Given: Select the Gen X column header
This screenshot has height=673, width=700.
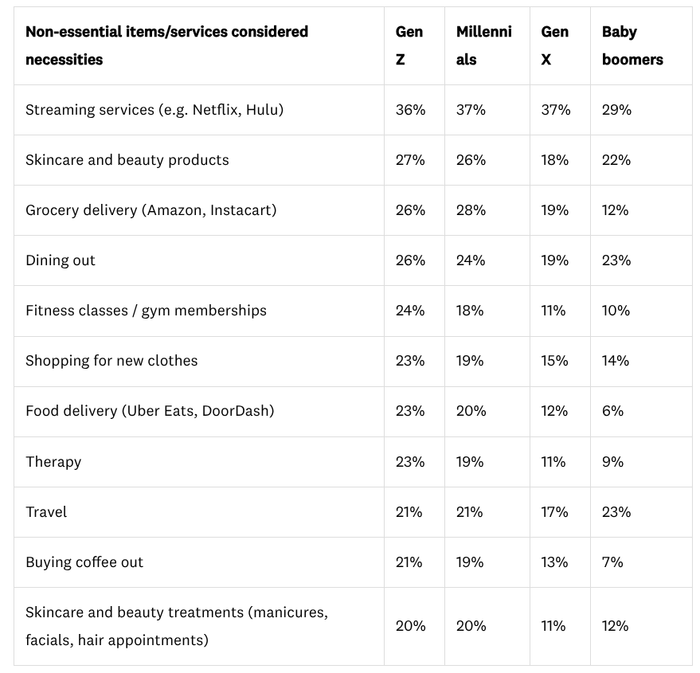Looking at the screenshot, I should click(x=555, y=45).
